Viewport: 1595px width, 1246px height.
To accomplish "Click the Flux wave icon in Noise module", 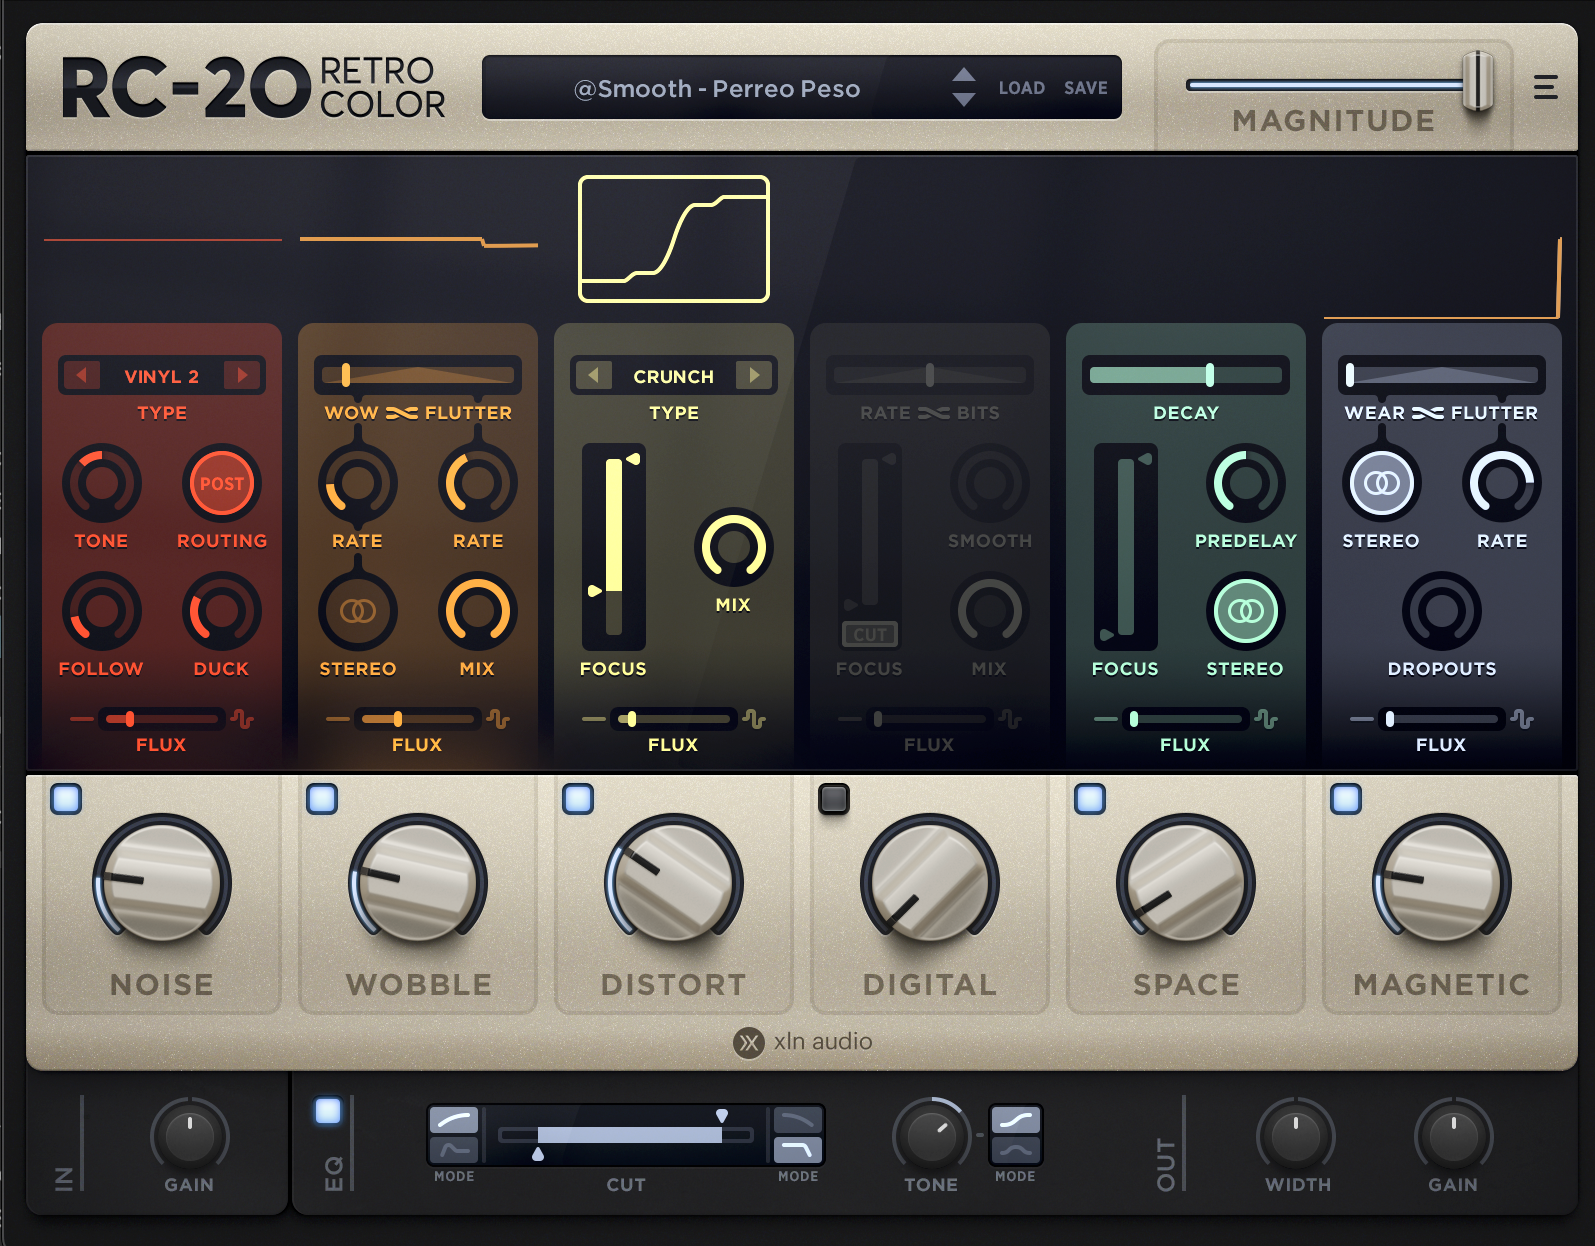I will pos(242,719).
